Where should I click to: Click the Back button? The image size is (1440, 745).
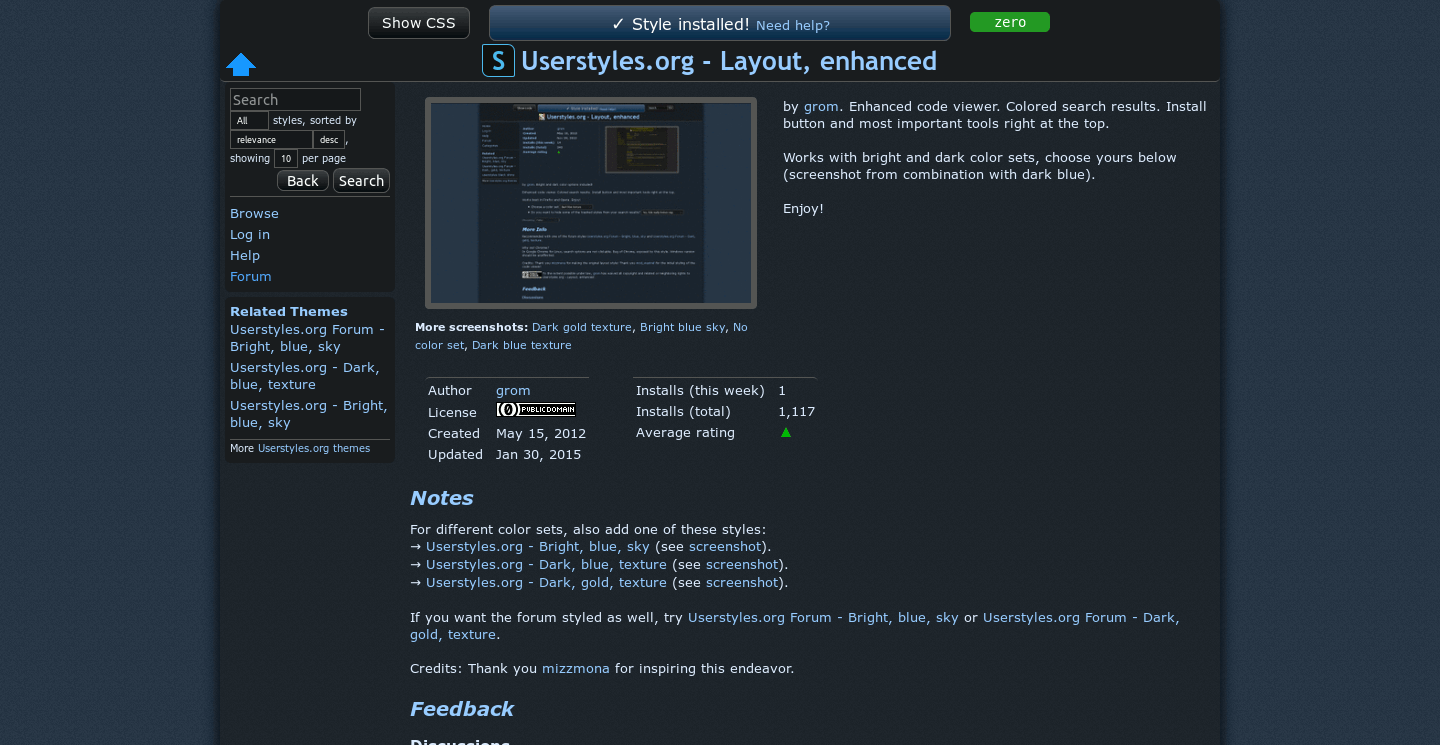click(x=303, y=181)
